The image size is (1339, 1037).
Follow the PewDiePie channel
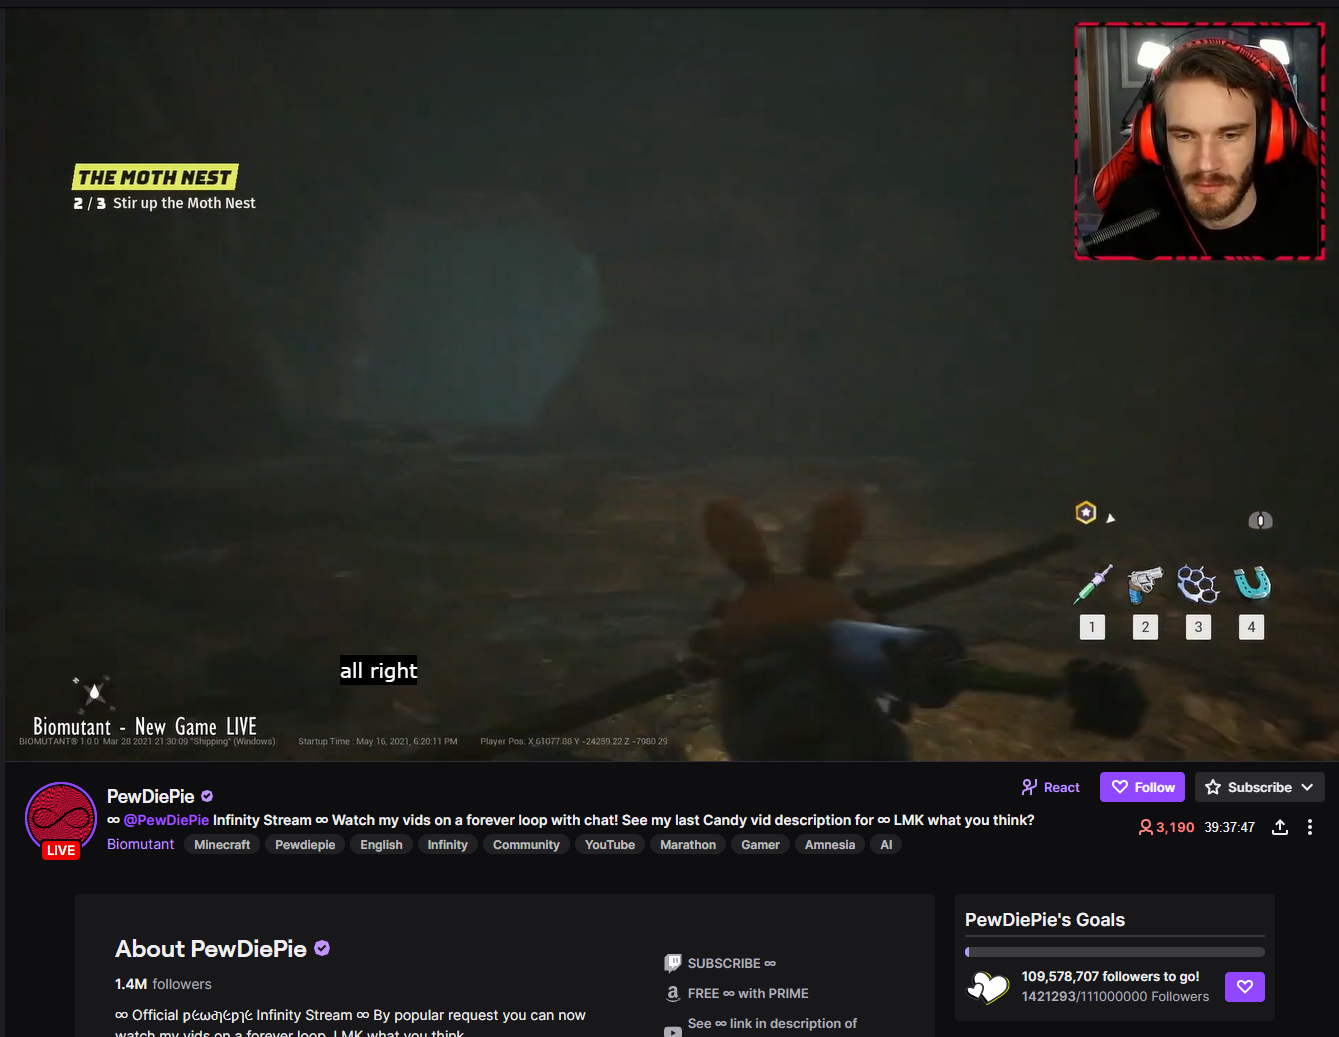[1142, 787]
